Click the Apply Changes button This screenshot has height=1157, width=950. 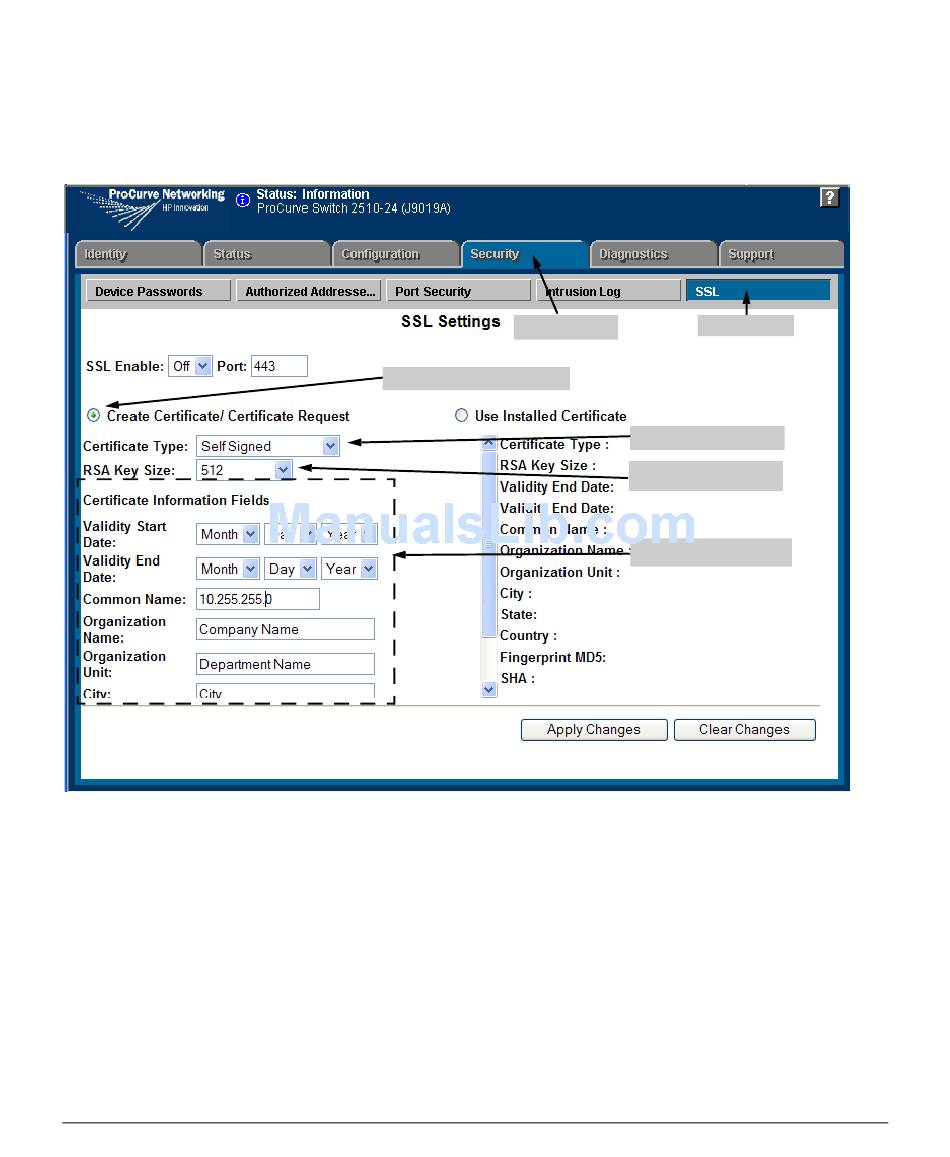click(x=594, y=730)
